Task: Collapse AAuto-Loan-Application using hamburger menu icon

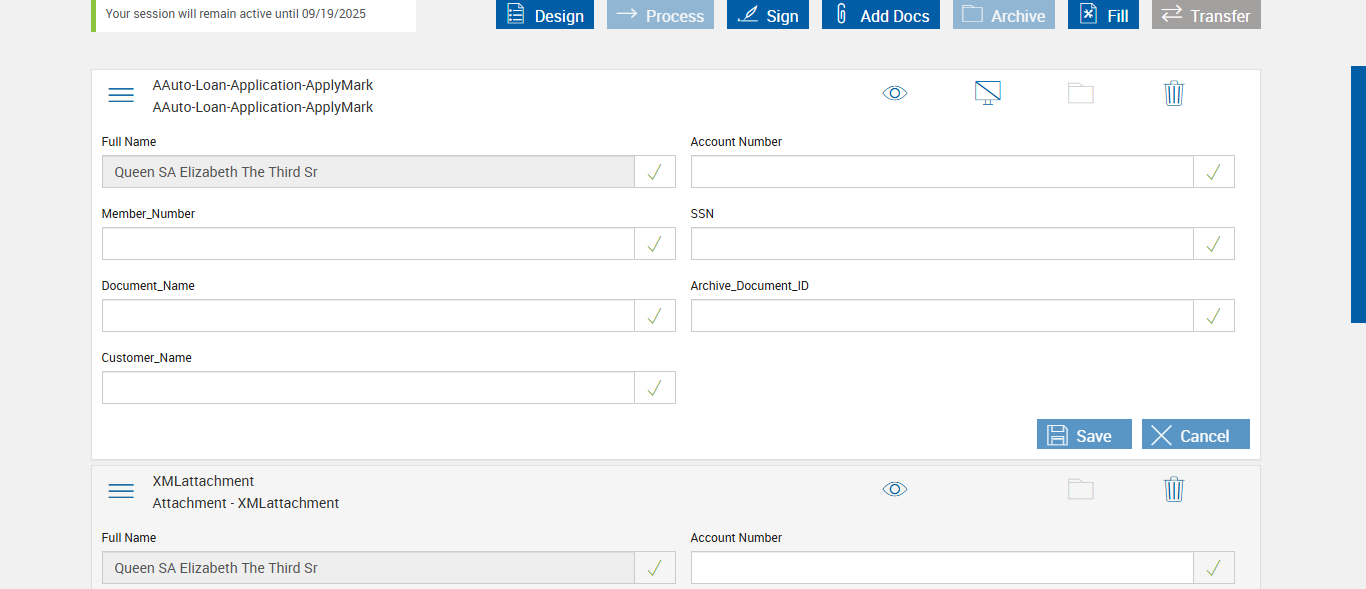Action: click(x=121, y=95)
